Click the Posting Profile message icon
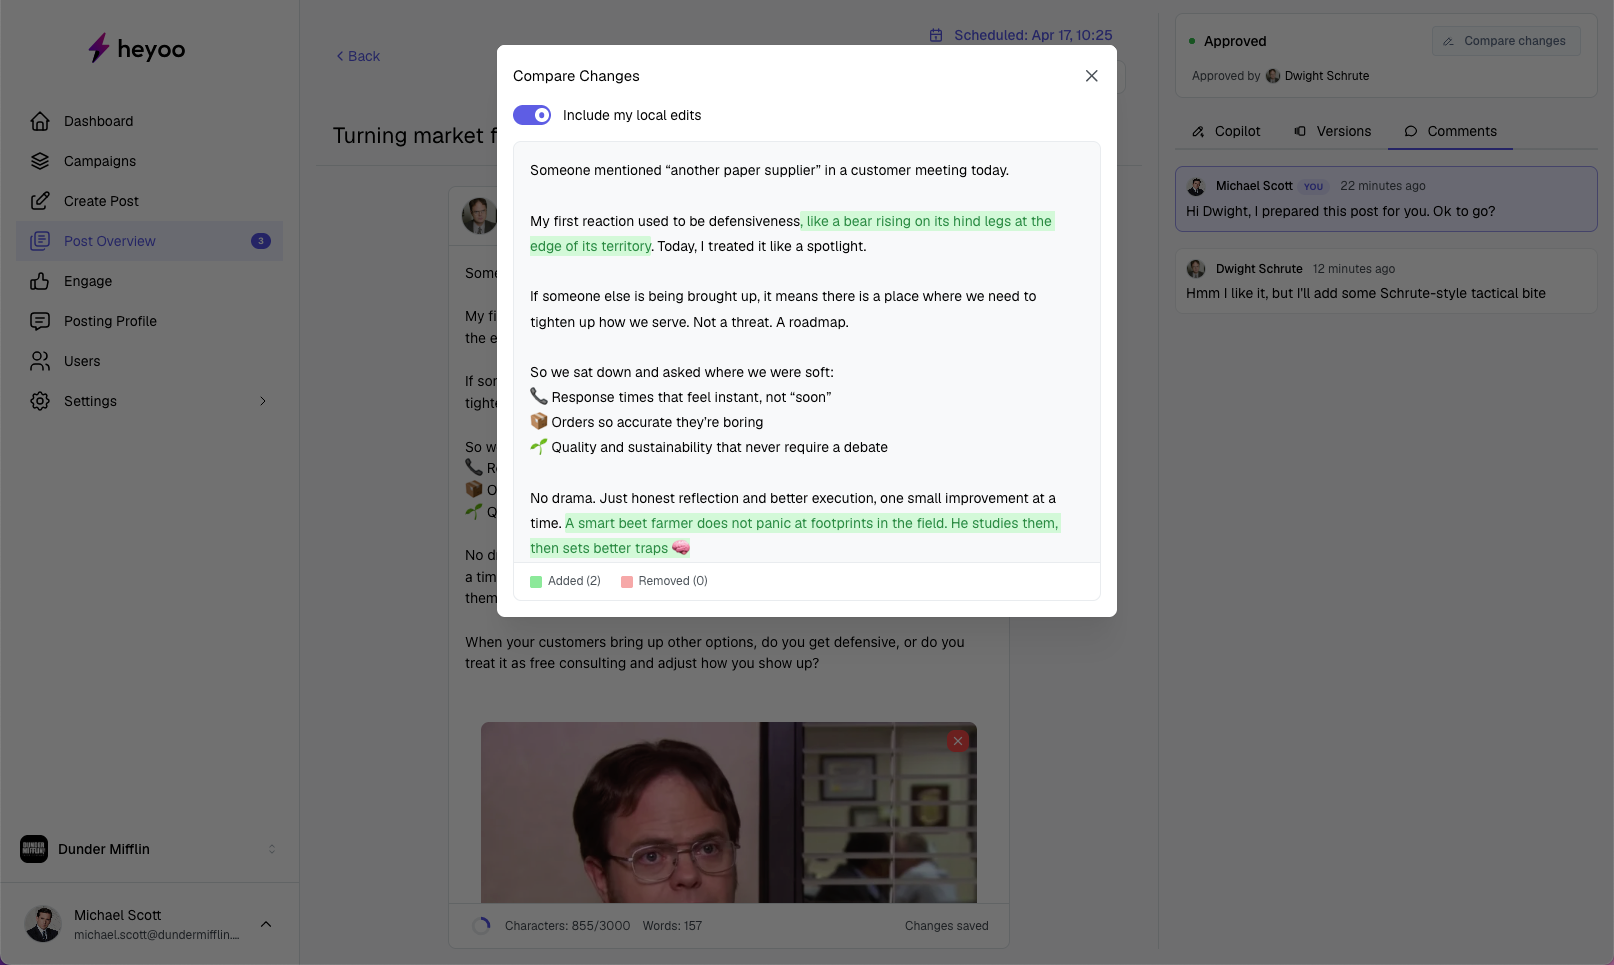This screenshot has width=1614, height=965. click(x=40, y=321)
